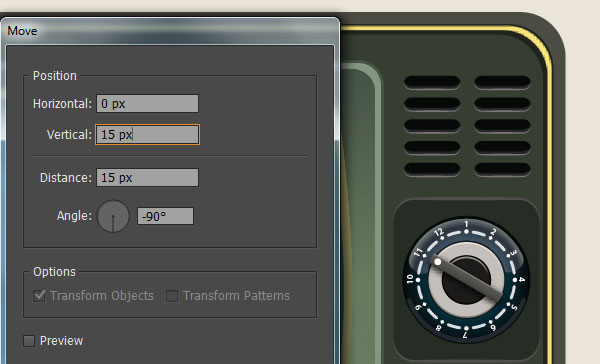
Task: Click the Angle dial control
Action: click(113, 216)
